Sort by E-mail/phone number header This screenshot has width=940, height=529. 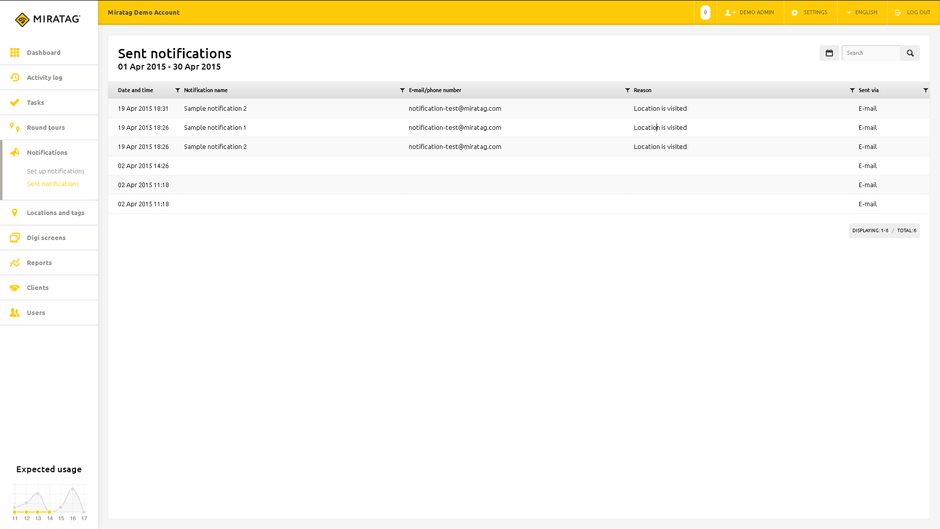tap(435, 90)
